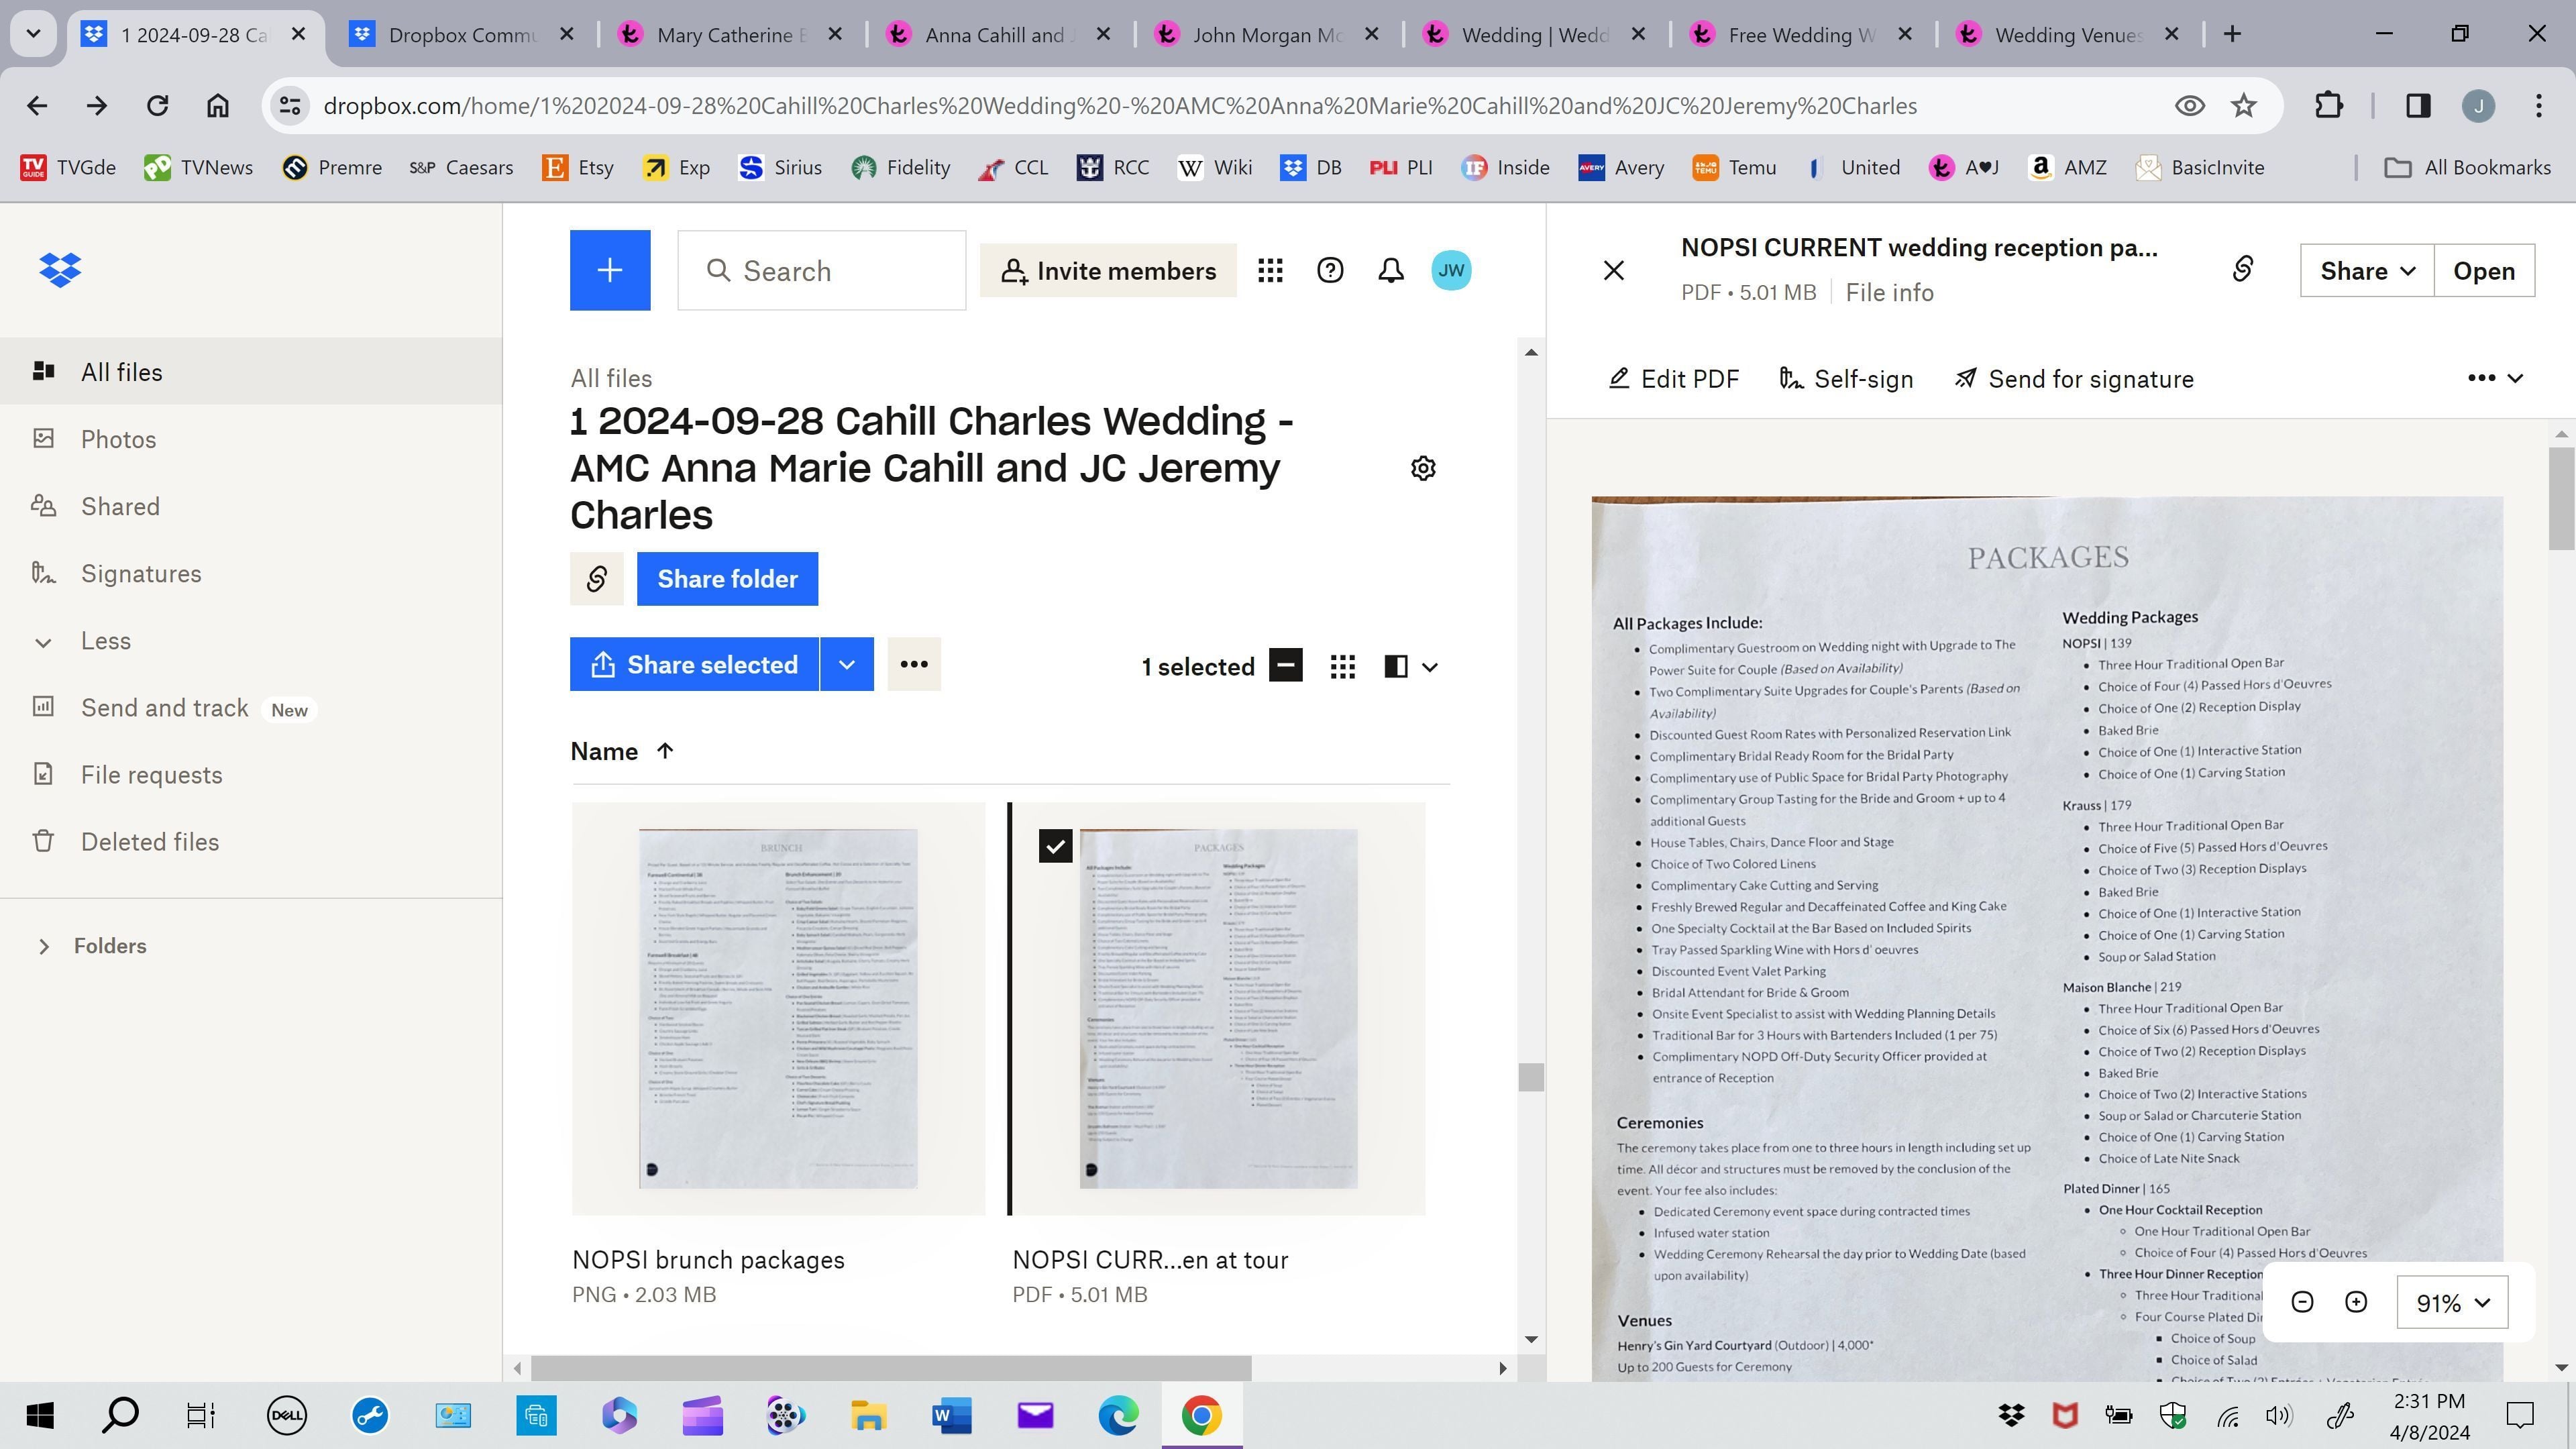Click the Search input field
The height and width of the screenshot is (1449, 2576).
(820, 270)
